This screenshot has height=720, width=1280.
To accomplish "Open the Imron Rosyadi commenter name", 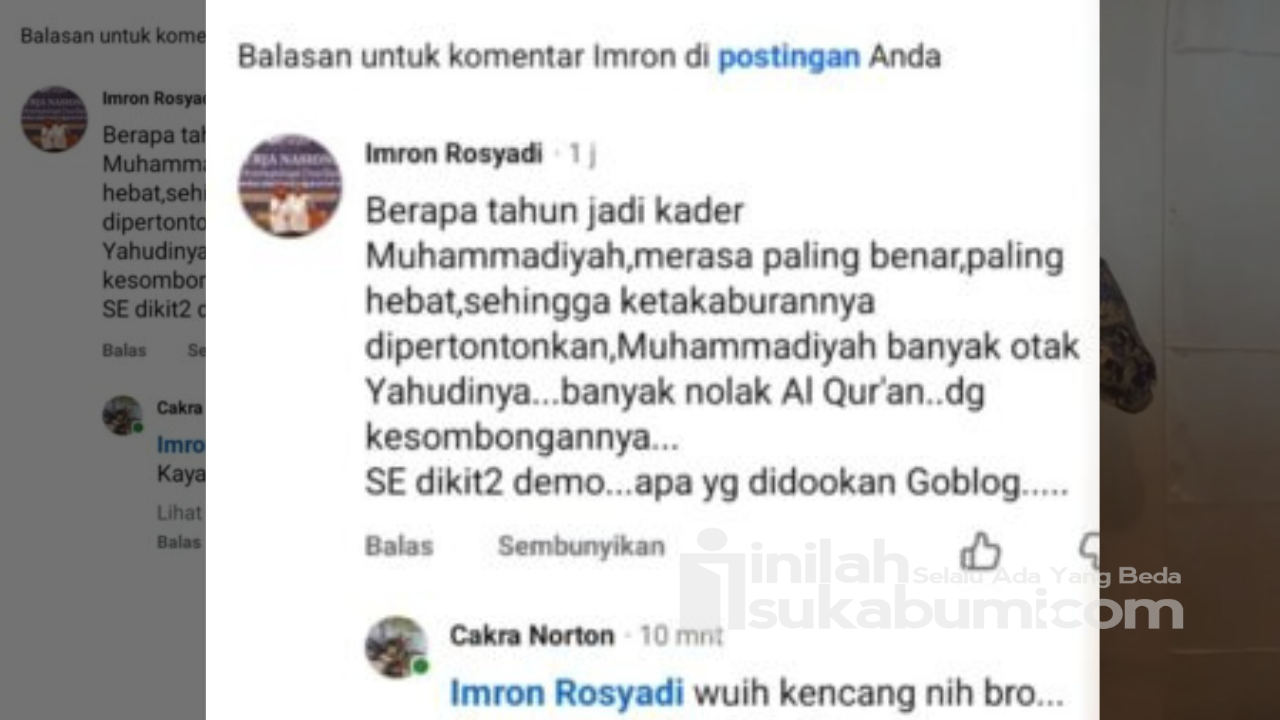I will pos(454,153).
